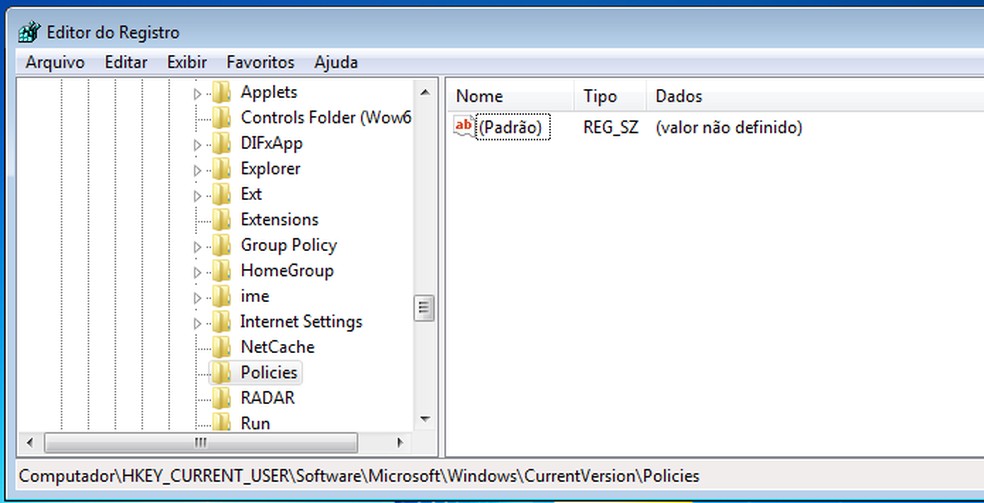Click the Run folder icon
984x503 pixels.
pyautogui.click(x=222, y=423)
